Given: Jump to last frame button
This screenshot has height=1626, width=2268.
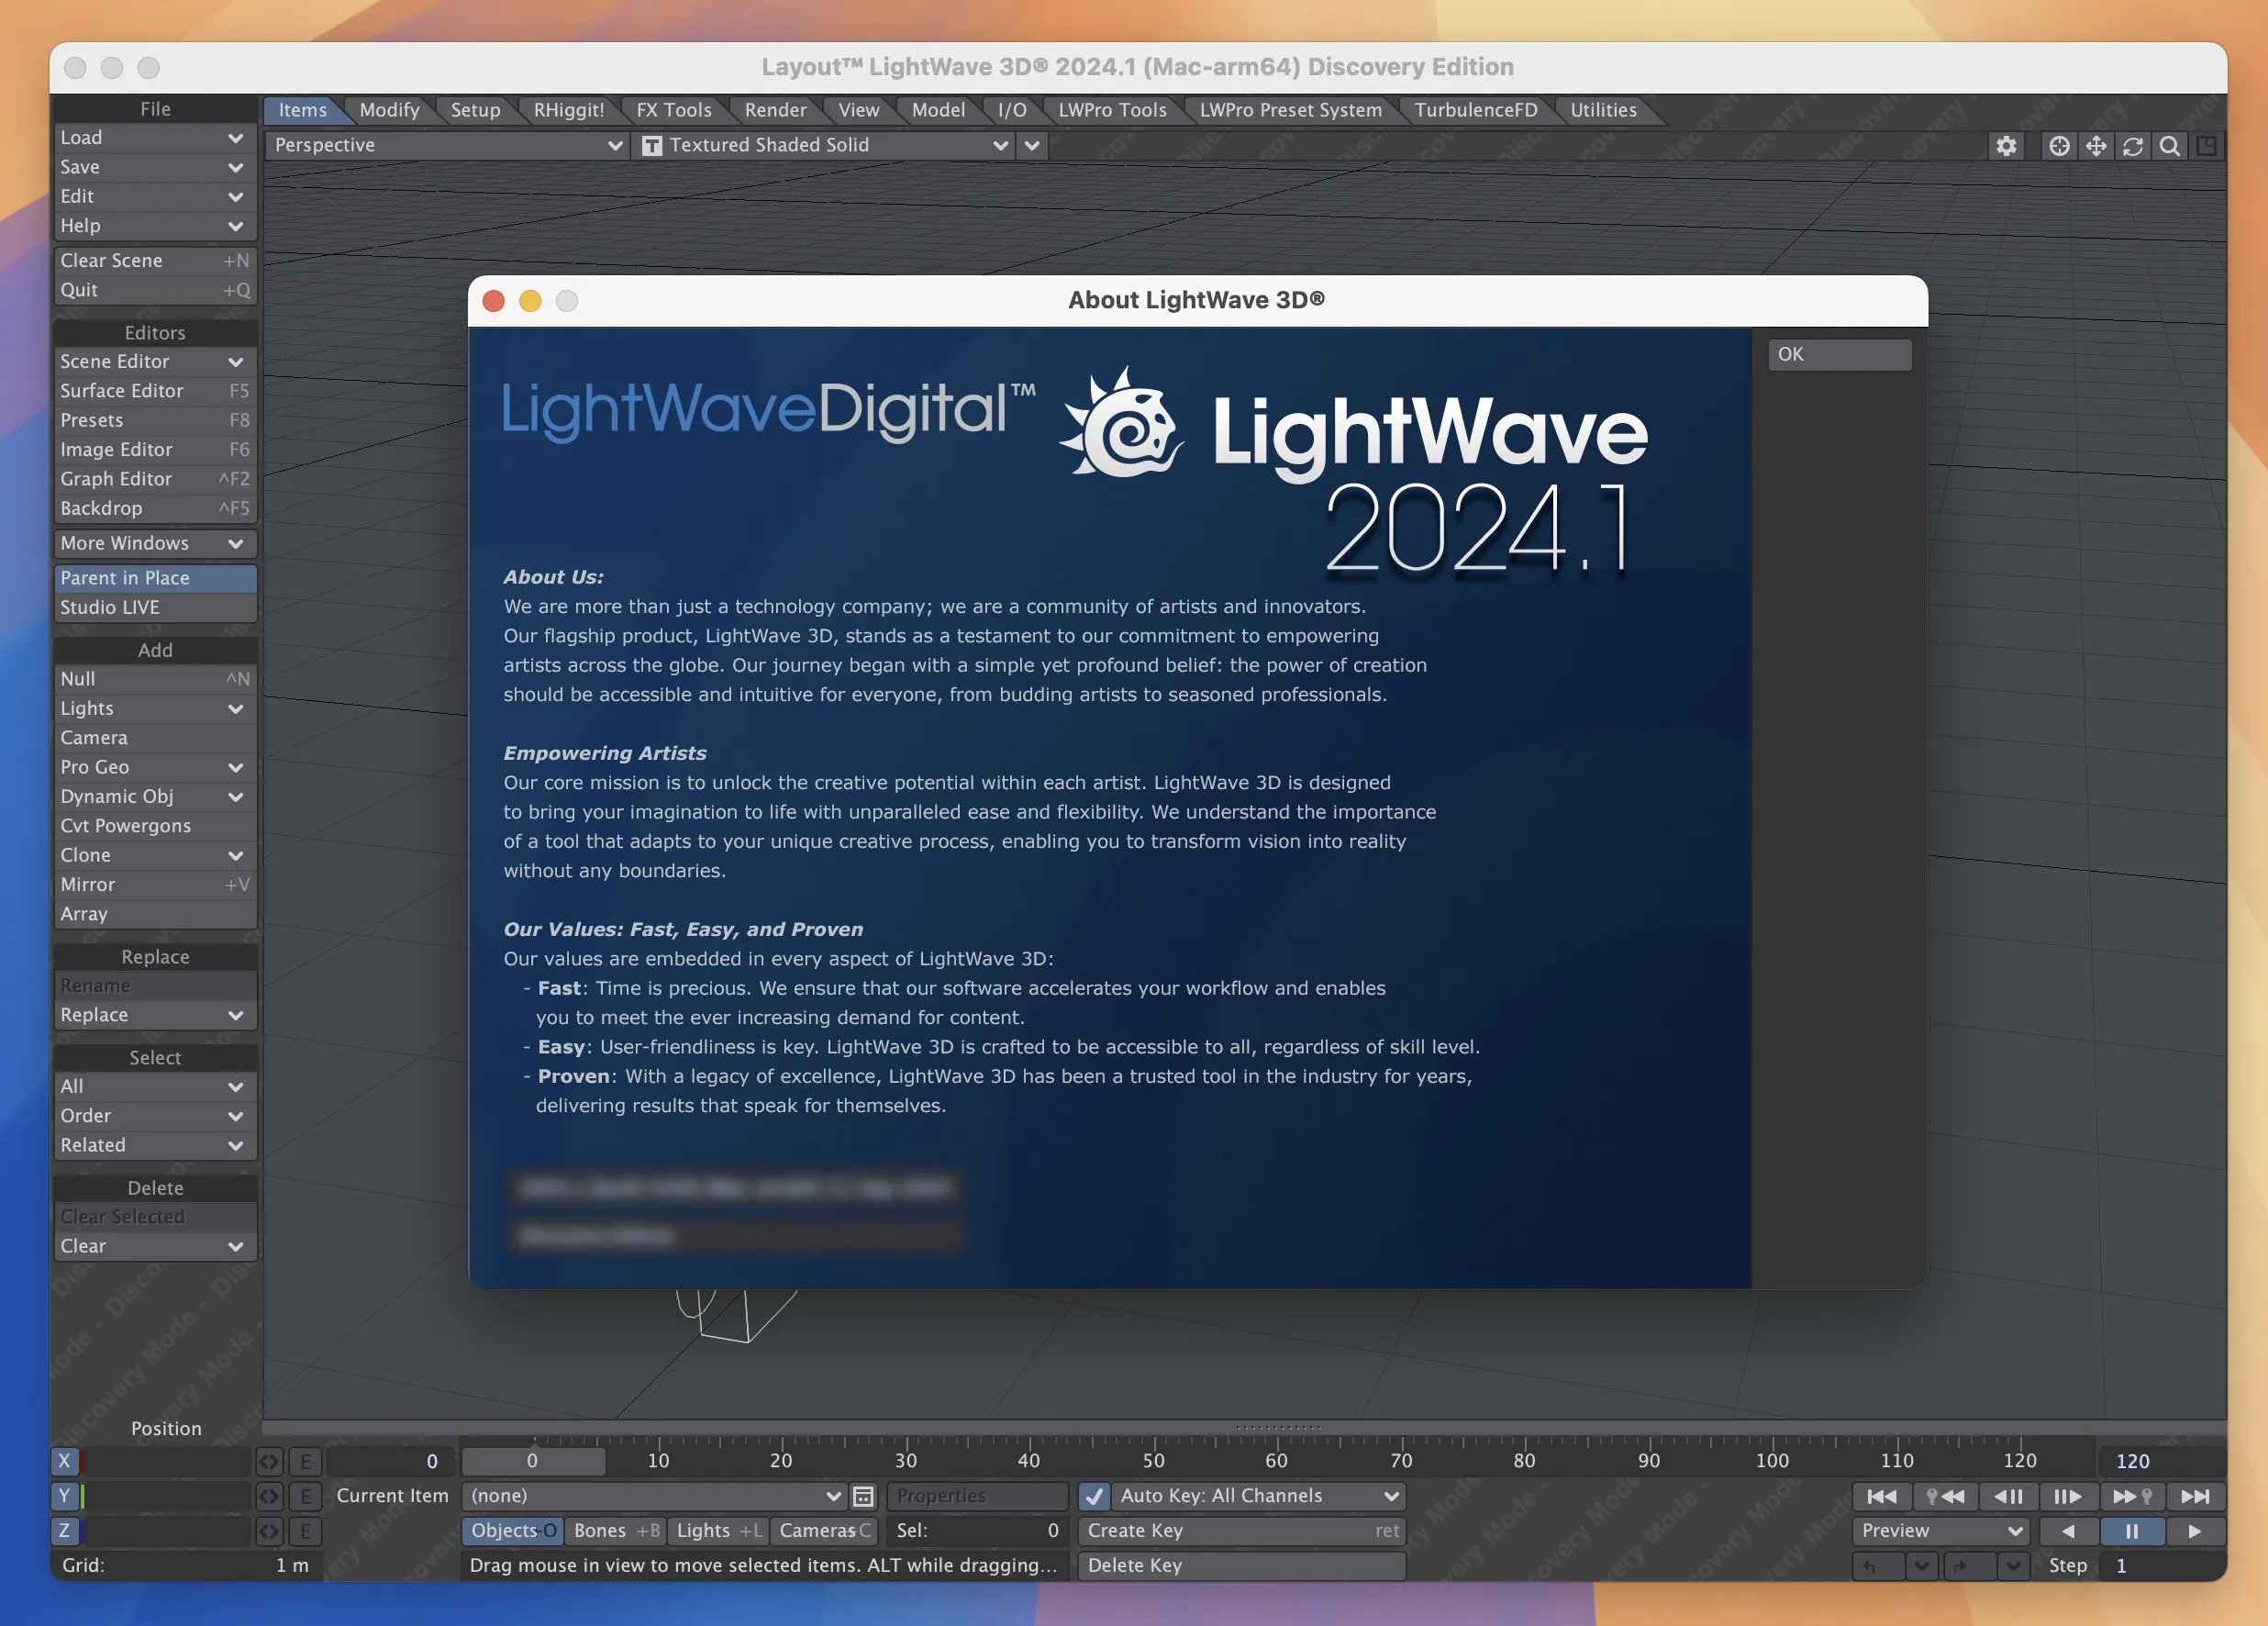Looking at the screenshot, I should tap(2195, 1496).
